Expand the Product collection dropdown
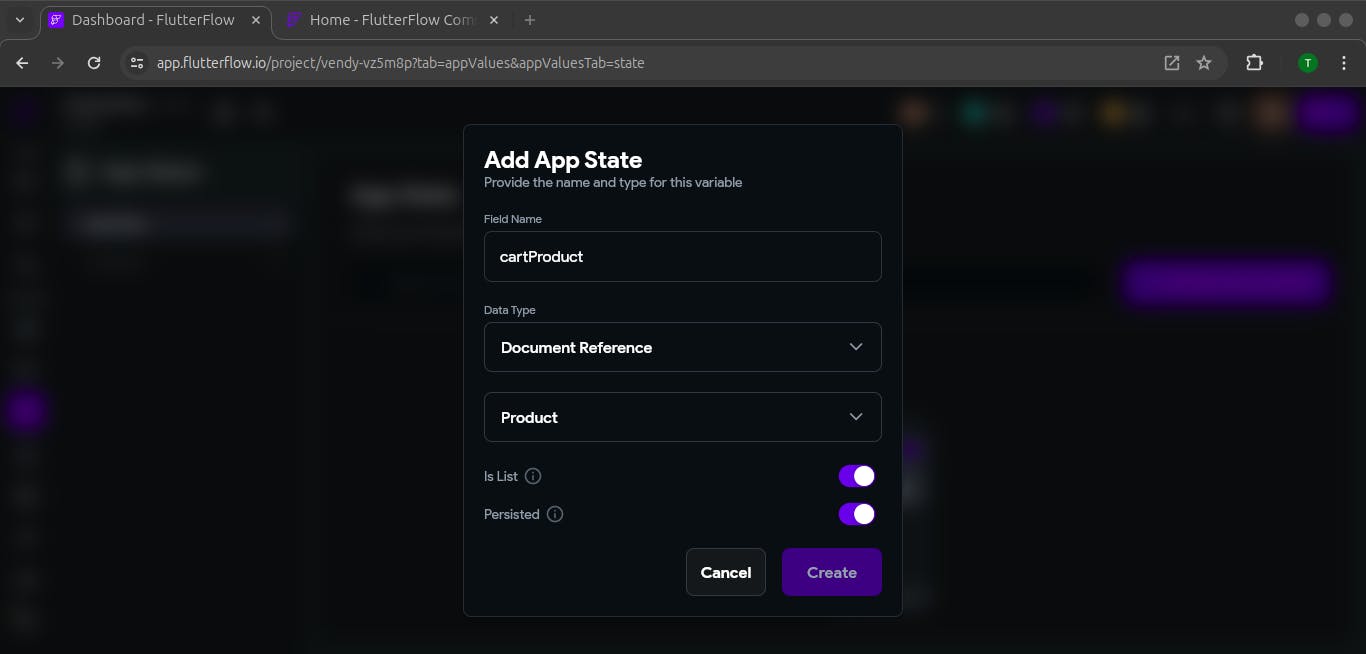Image resolution: width=1366 pixels, height=654 pixels. 682,417
